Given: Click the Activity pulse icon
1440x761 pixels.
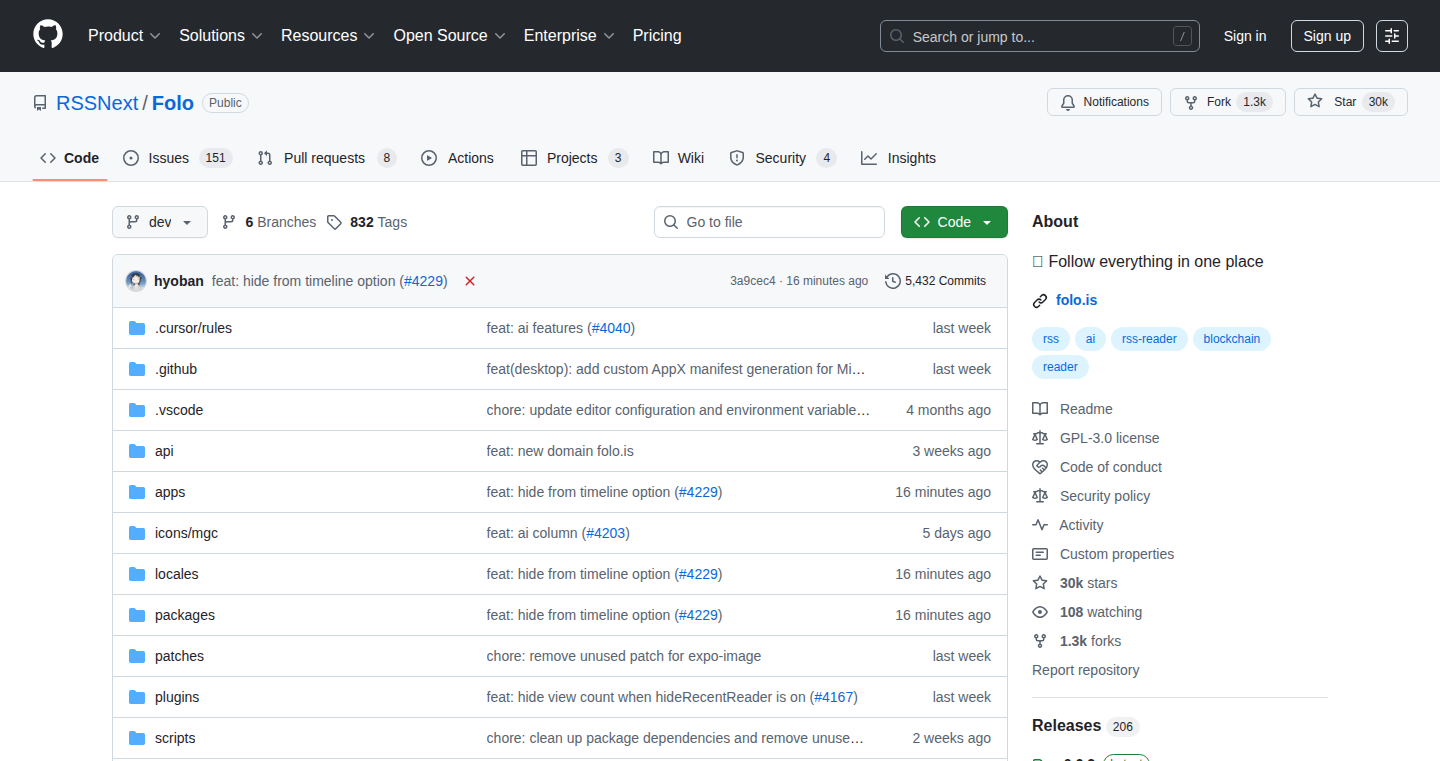Looking at the screenshot, I should [x=1040, y=525].
